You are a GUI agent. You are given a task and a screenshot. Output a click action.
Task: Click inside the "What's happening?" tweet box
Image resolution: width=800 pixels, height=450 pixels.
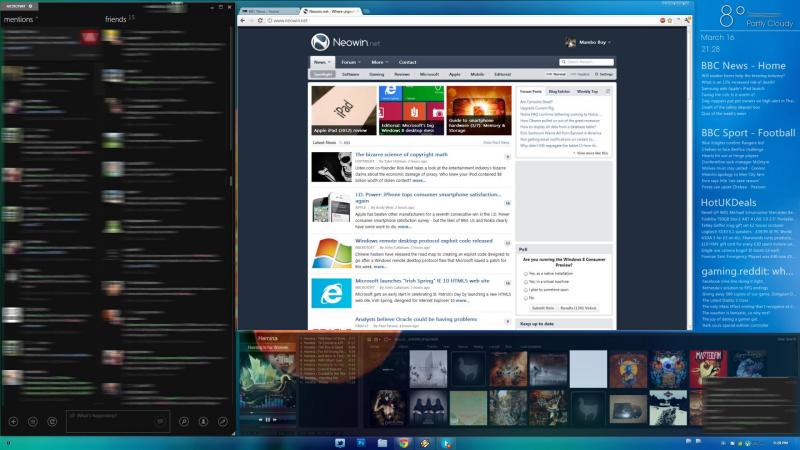(117, 421)
